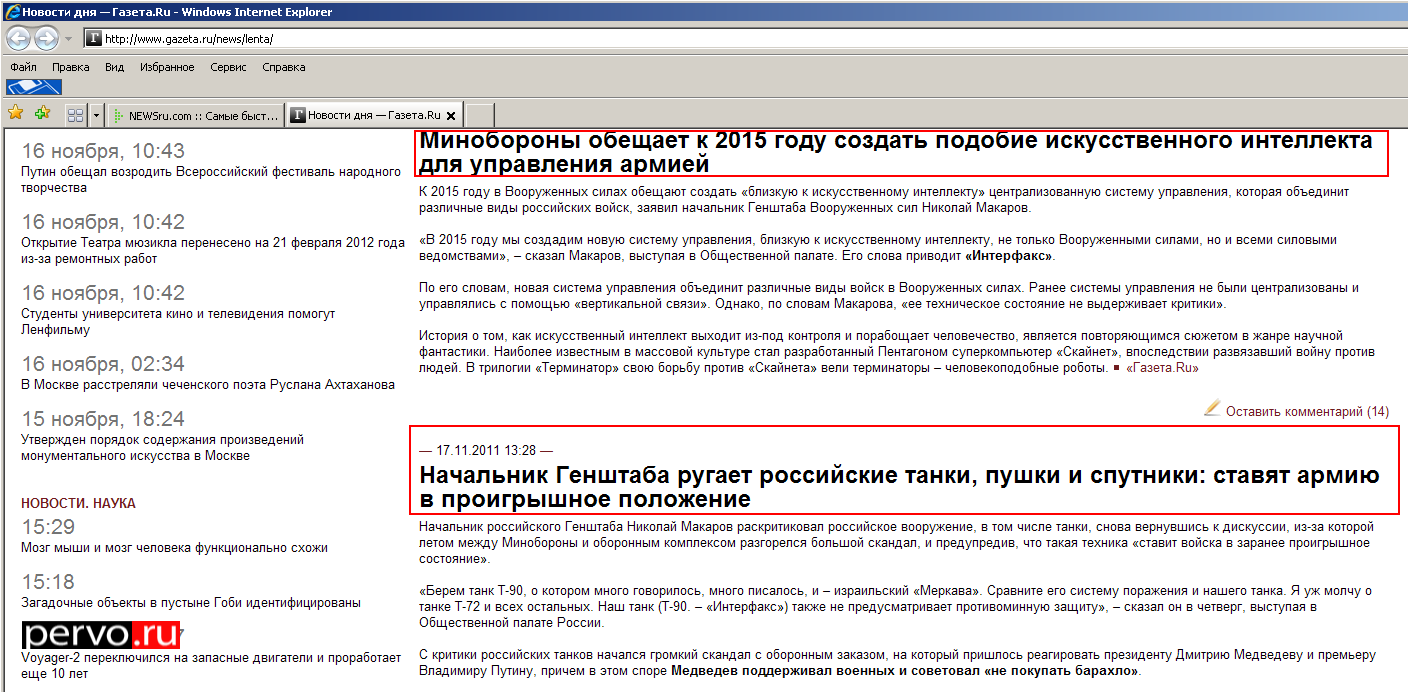The width and height of the screenshot is (1408, 692).
Task: Open news about Voyager-2 switching to backup engines
Action: click(210, 665)
